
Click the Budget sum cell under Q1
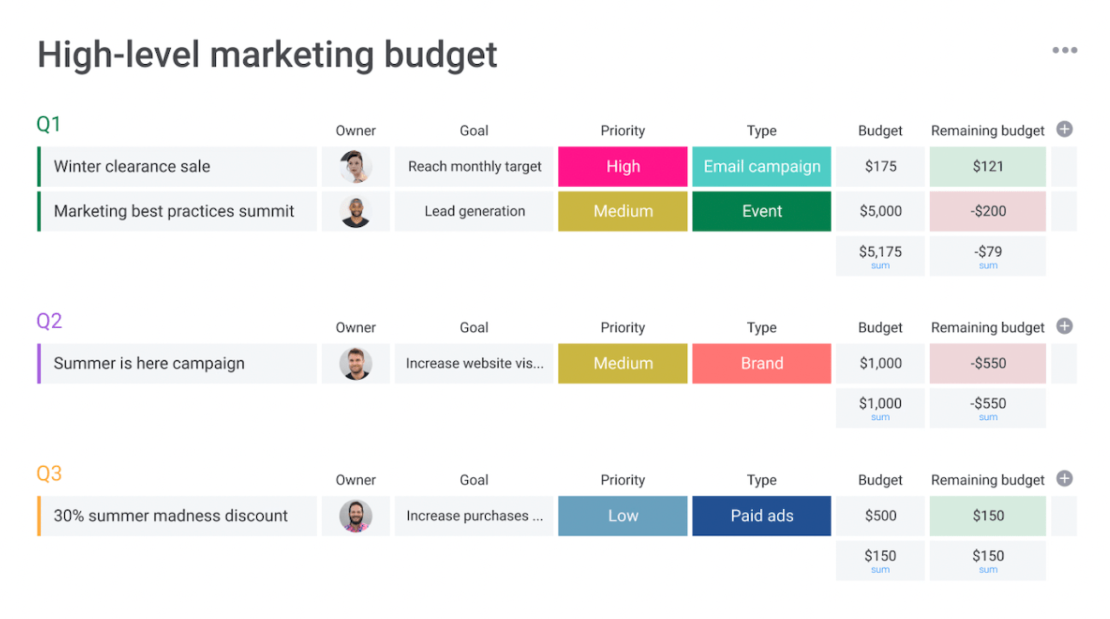(879, 255)
